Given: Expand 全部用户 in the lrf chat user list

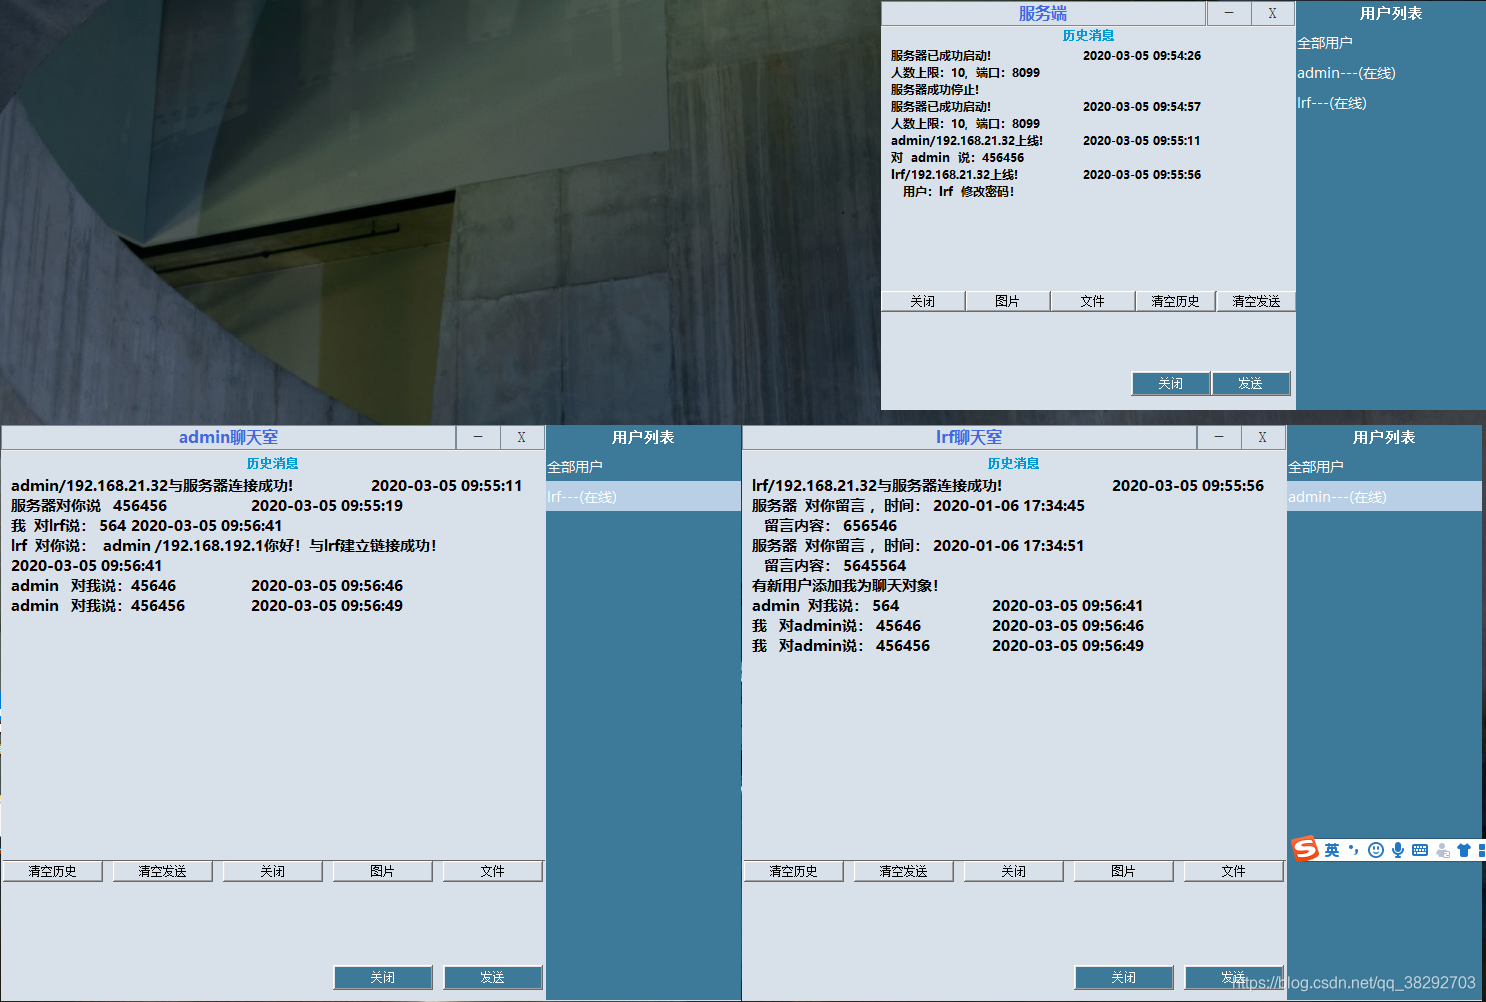Looking at the screenshot, I should click(x=1317, y=464).
